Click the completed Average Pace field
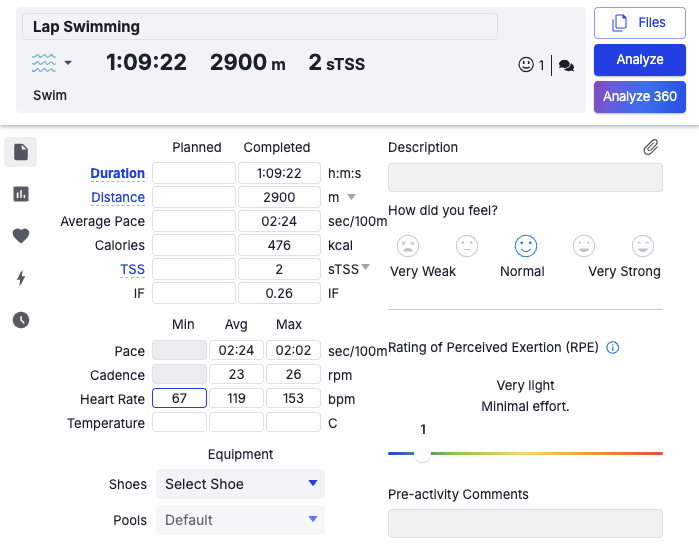This screenshot has height=547, width=699. [280, 221]
